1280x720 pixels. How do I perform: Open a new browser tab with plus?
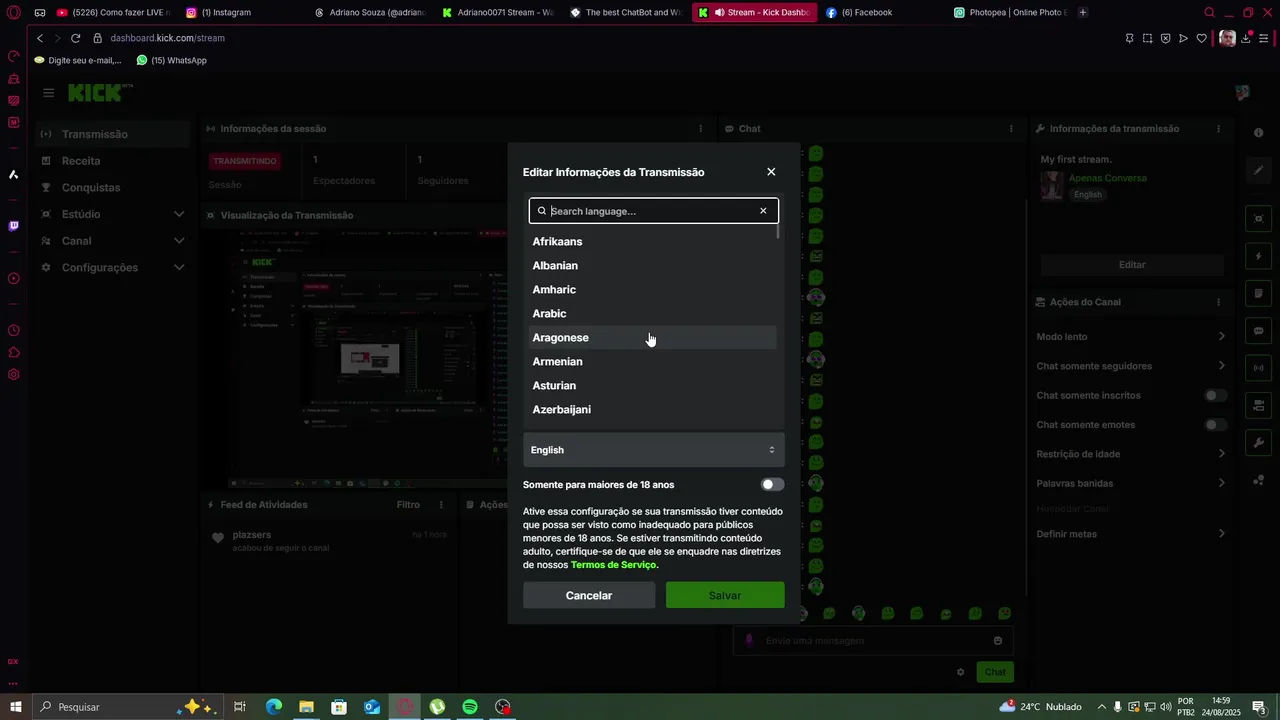tap(1083, 13)
